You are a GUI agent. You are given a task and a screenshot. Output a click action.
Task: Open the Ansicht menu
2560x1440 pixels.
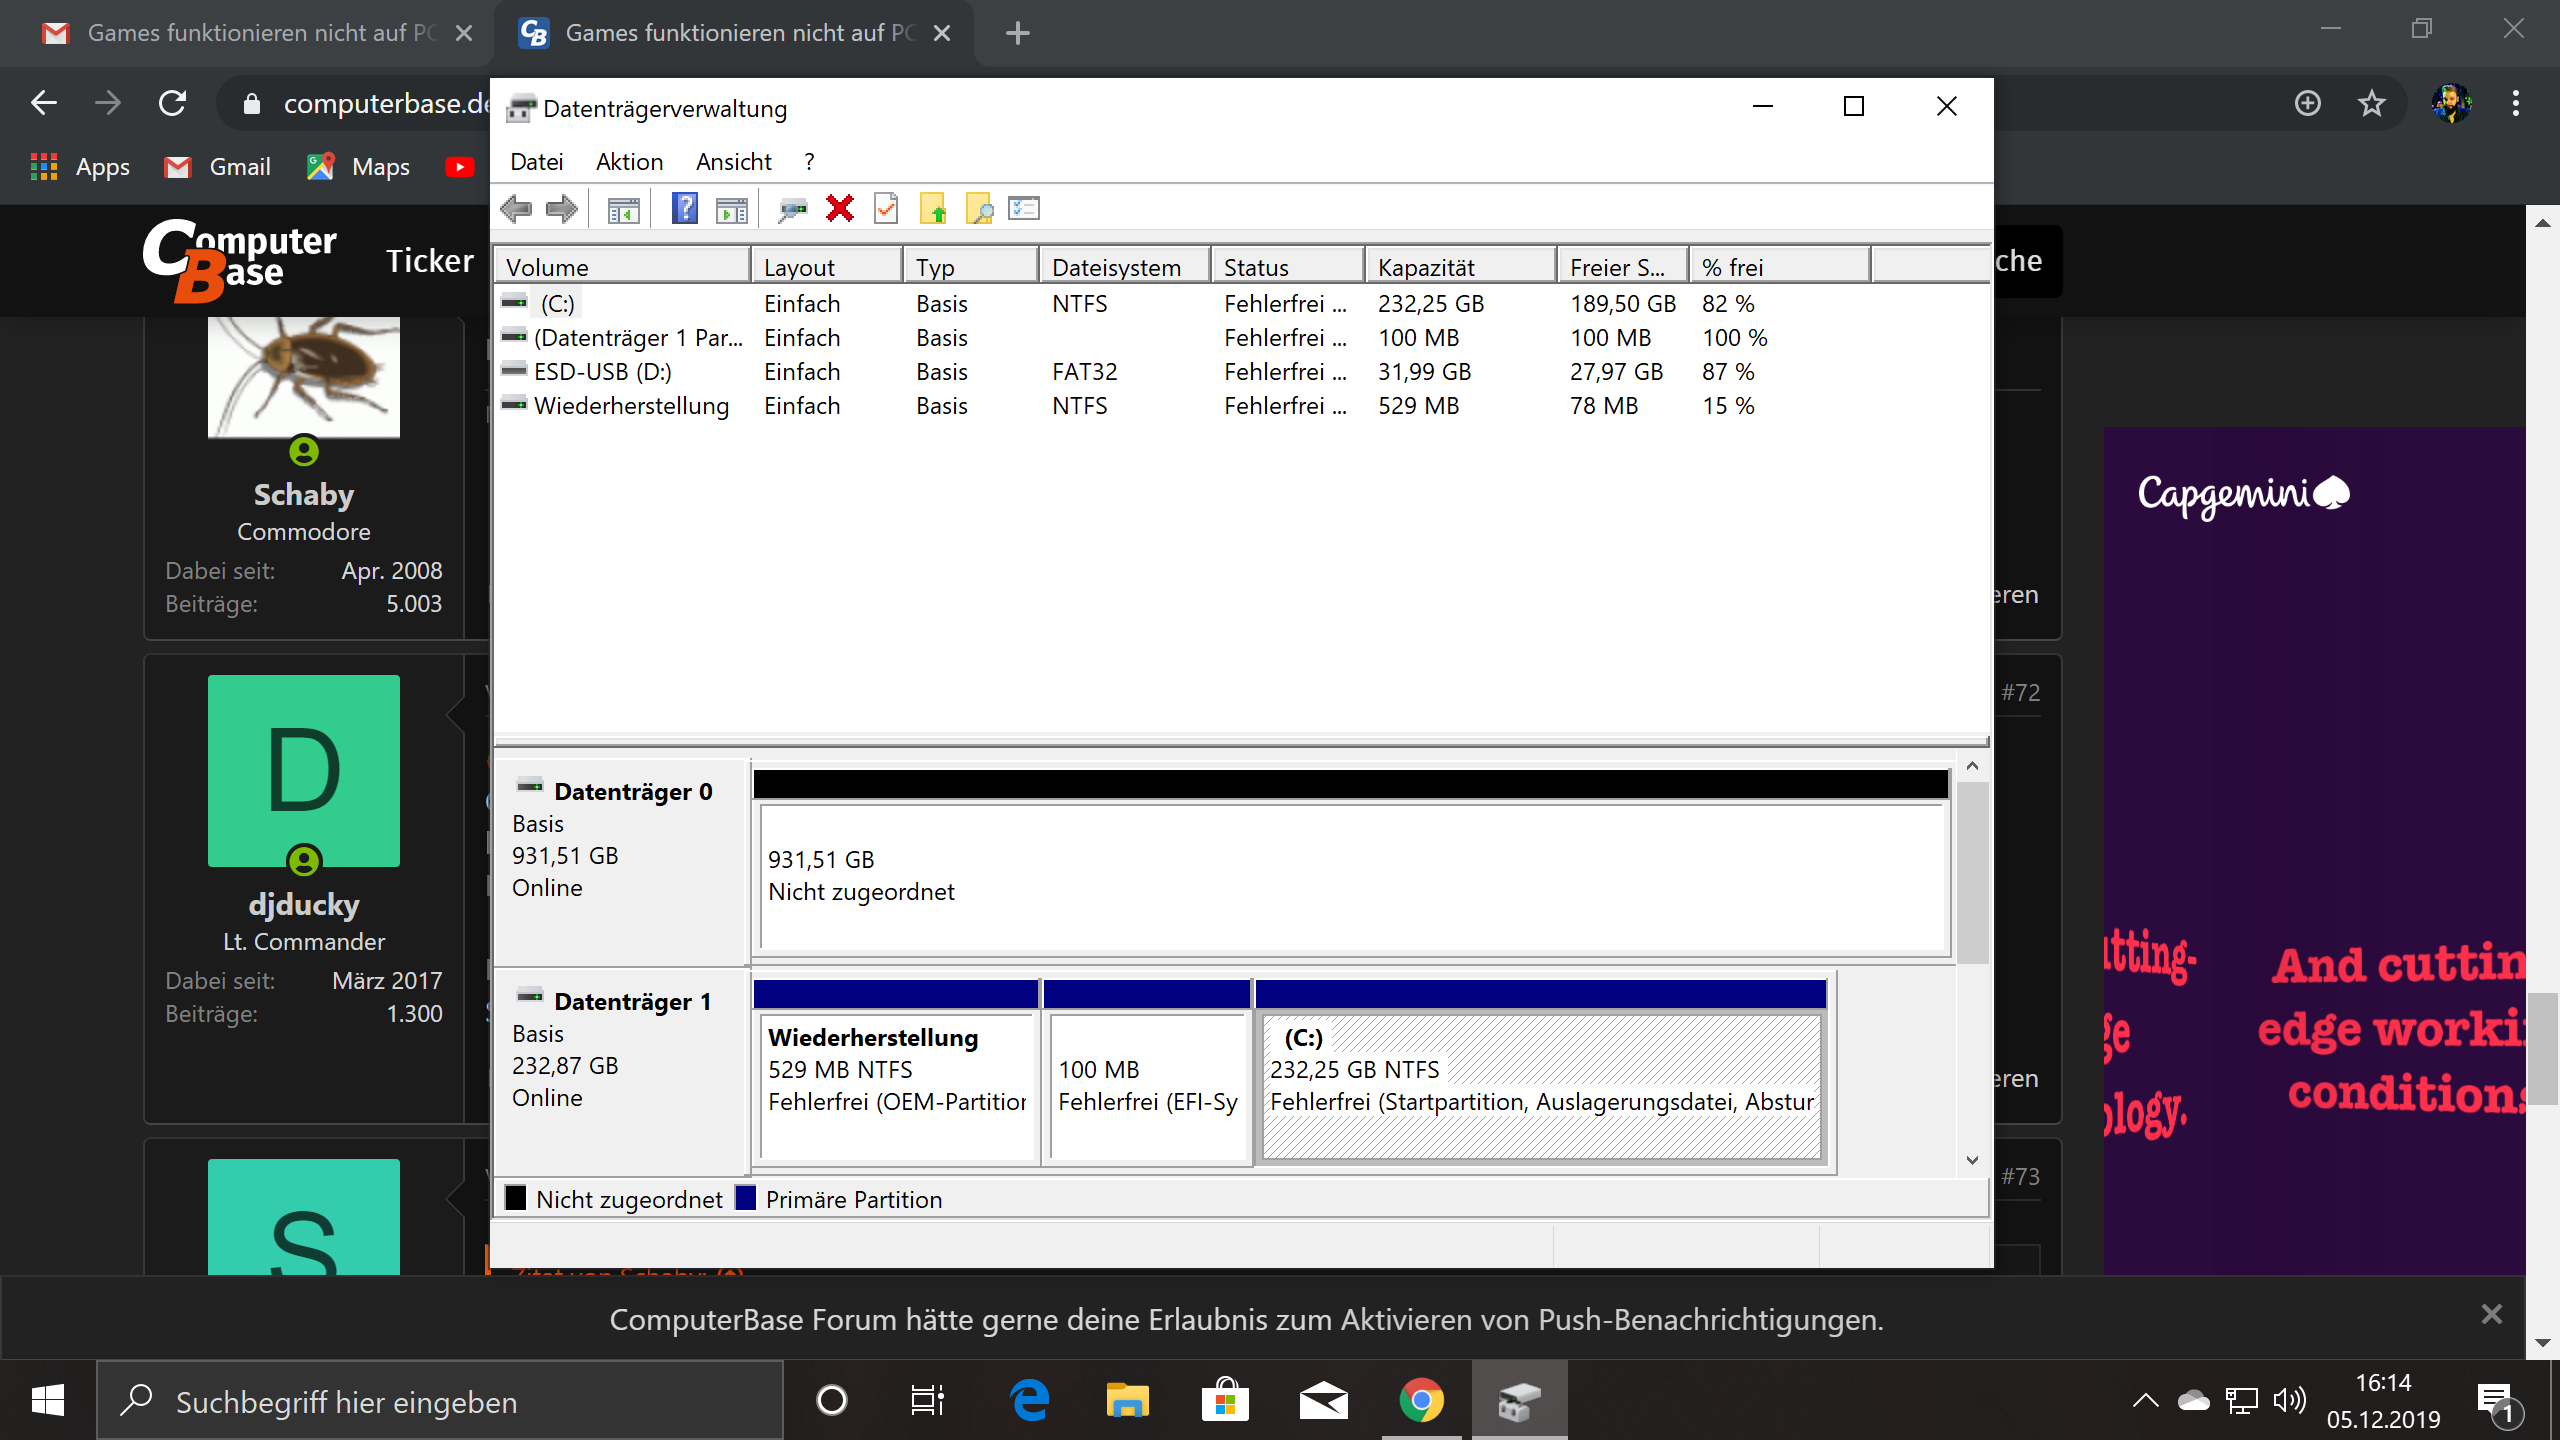733,162
